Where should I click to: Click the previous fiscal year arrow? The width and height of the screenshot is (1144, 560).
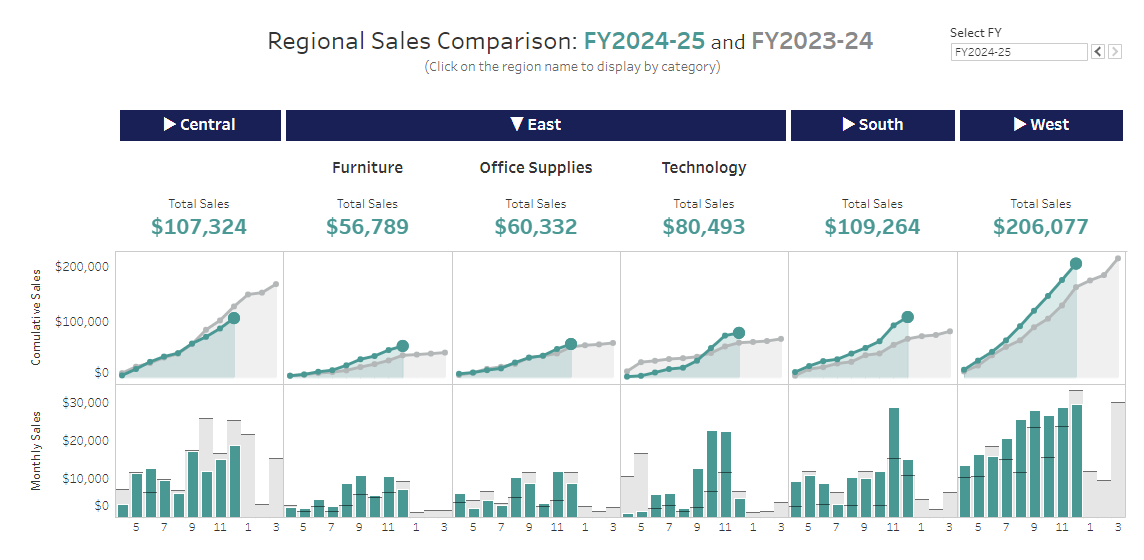(1098, 52)
